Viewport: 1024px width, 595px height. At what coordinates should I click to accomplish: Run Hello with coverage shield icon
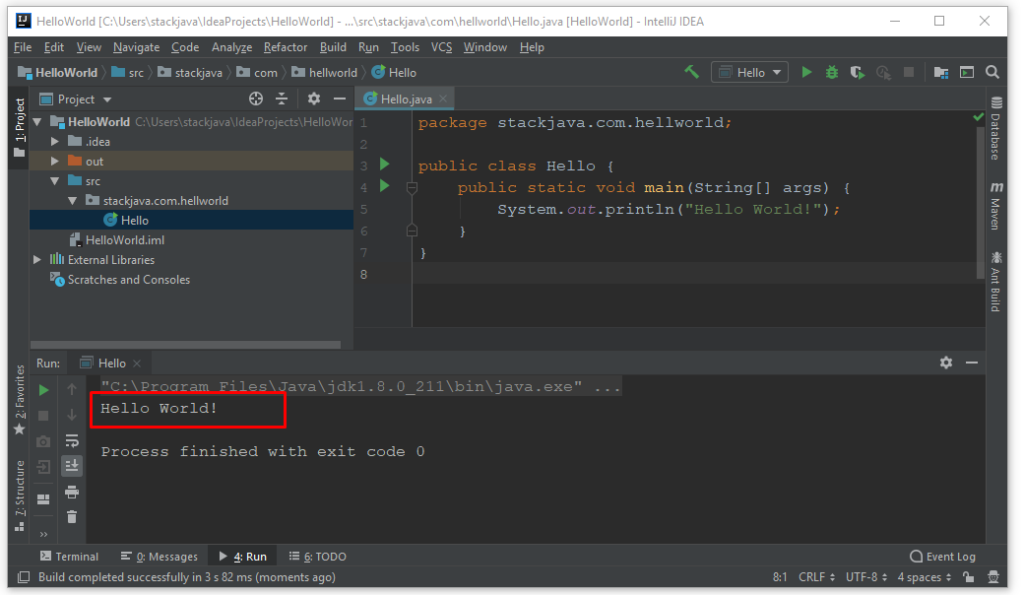[x=856, y=71]
